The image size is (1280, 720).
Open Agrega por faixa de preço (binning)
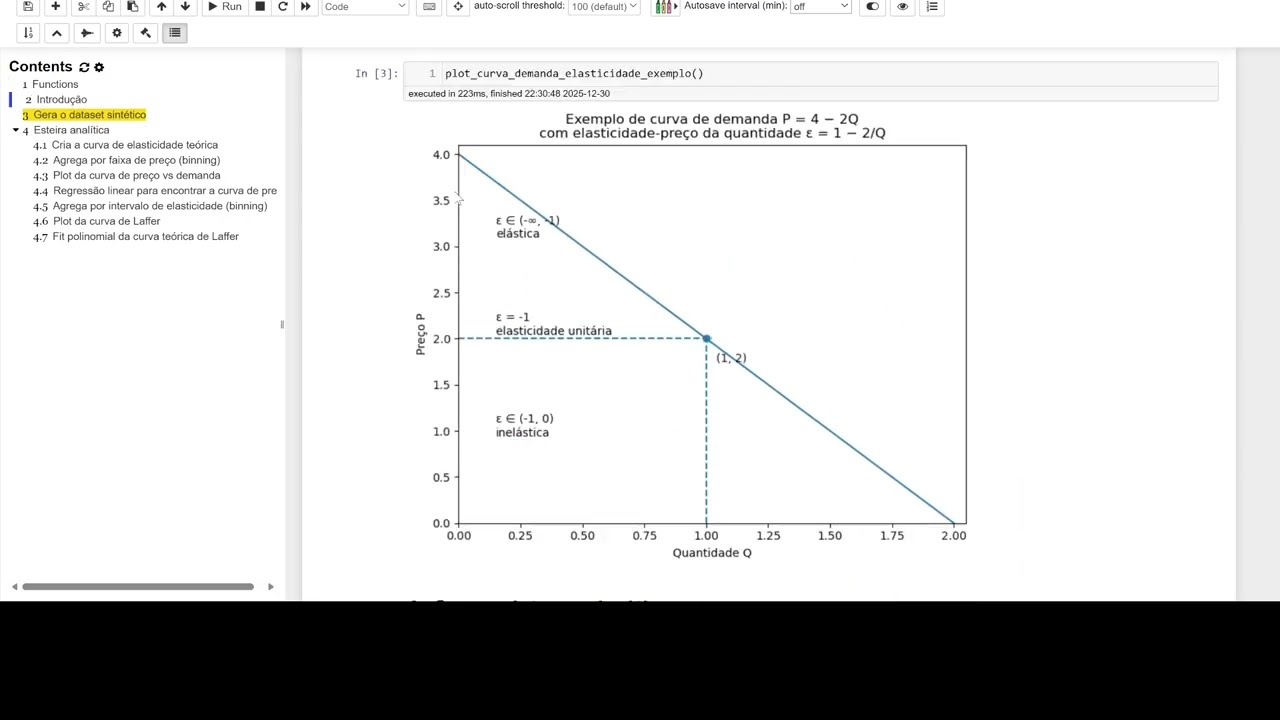(x=137, y=160)
